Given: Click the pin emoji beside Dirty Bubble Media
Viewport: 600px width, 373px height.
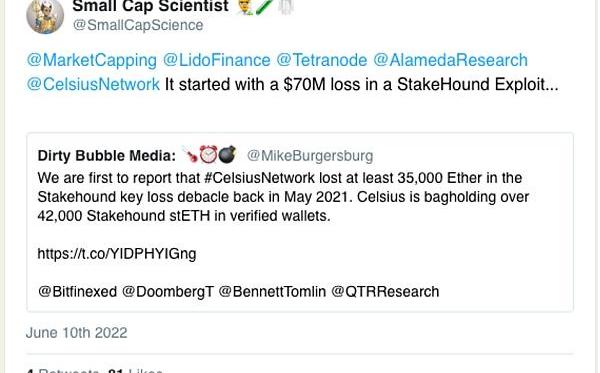Looking at the screenshot, I should pos(191,155).
